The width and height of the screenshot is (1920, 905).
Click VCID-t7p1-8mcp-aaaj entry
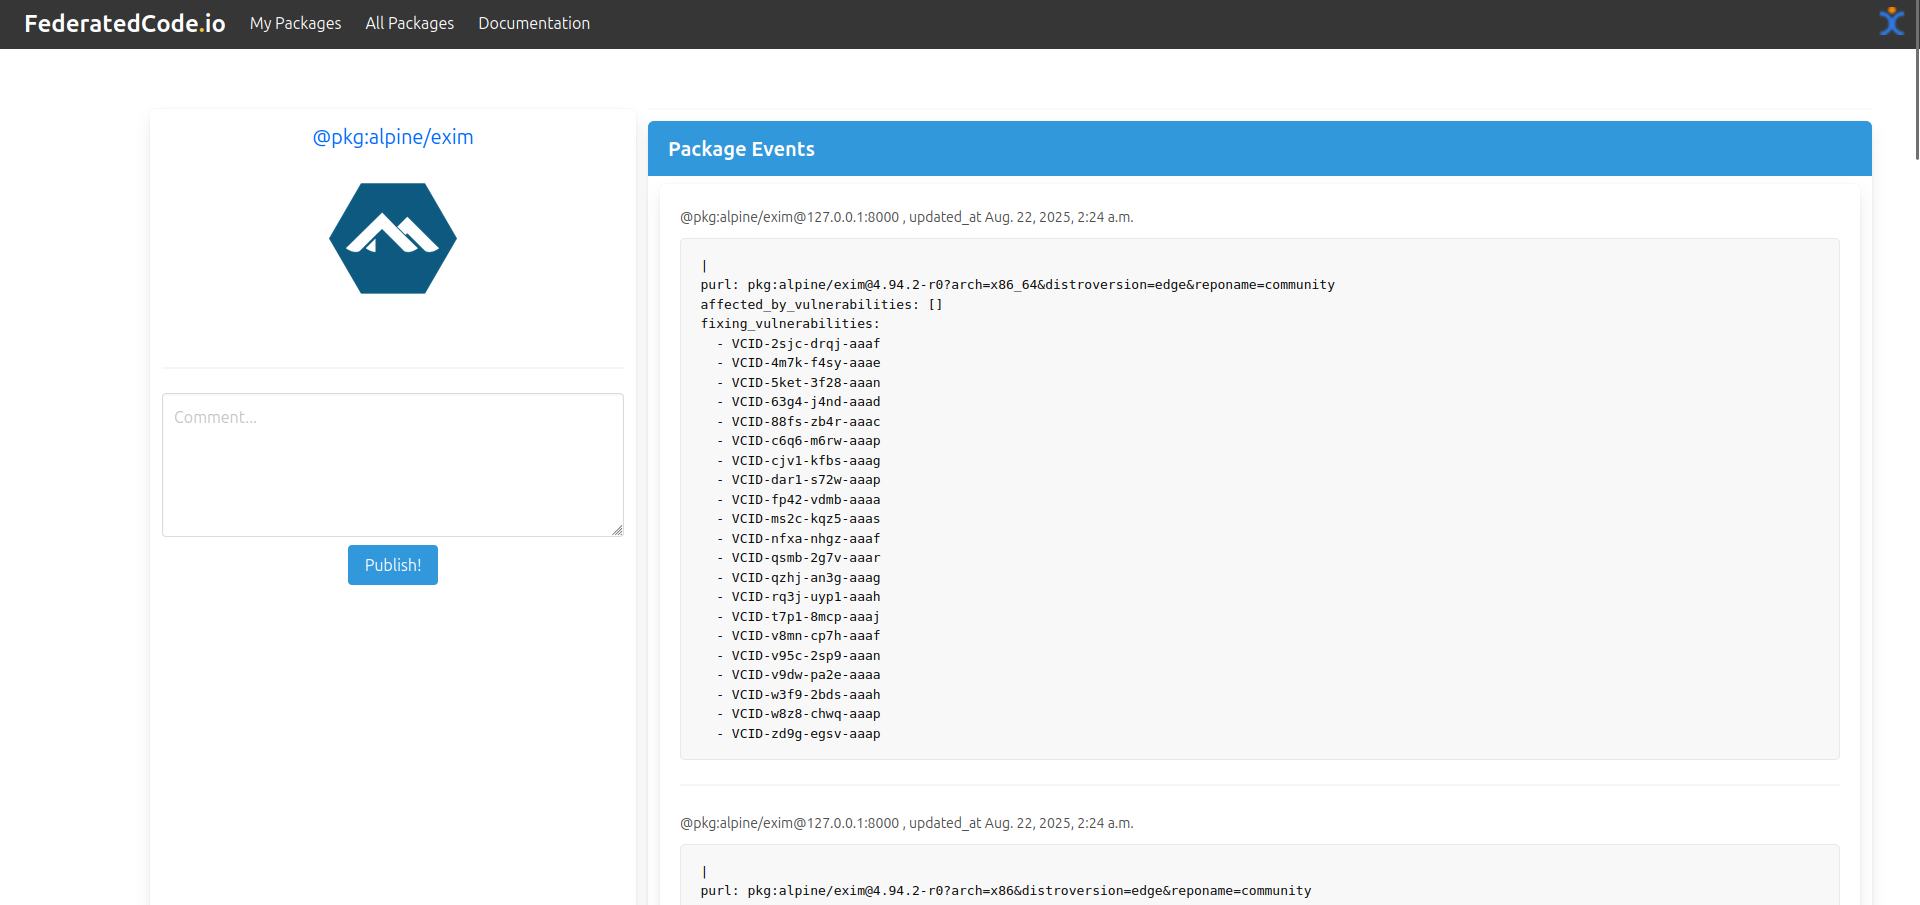coord(806,617)
